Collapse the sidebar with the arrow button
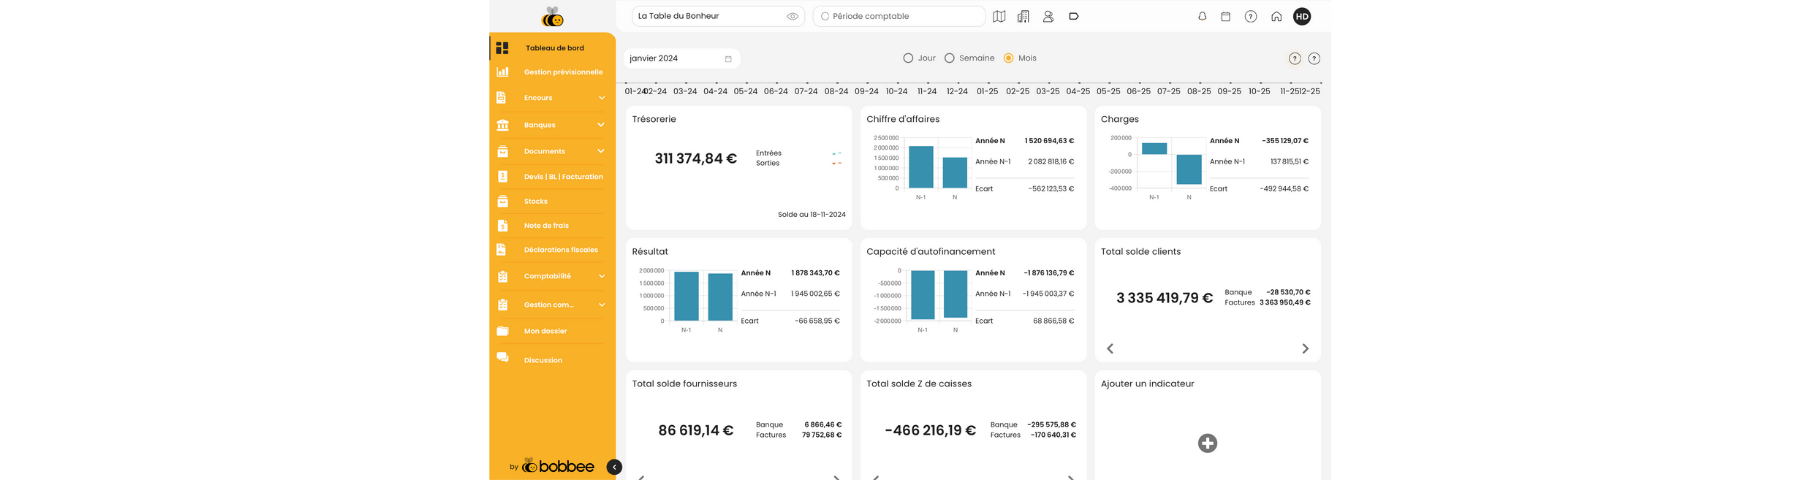The image size is (1820, 480). click(614, 467)
